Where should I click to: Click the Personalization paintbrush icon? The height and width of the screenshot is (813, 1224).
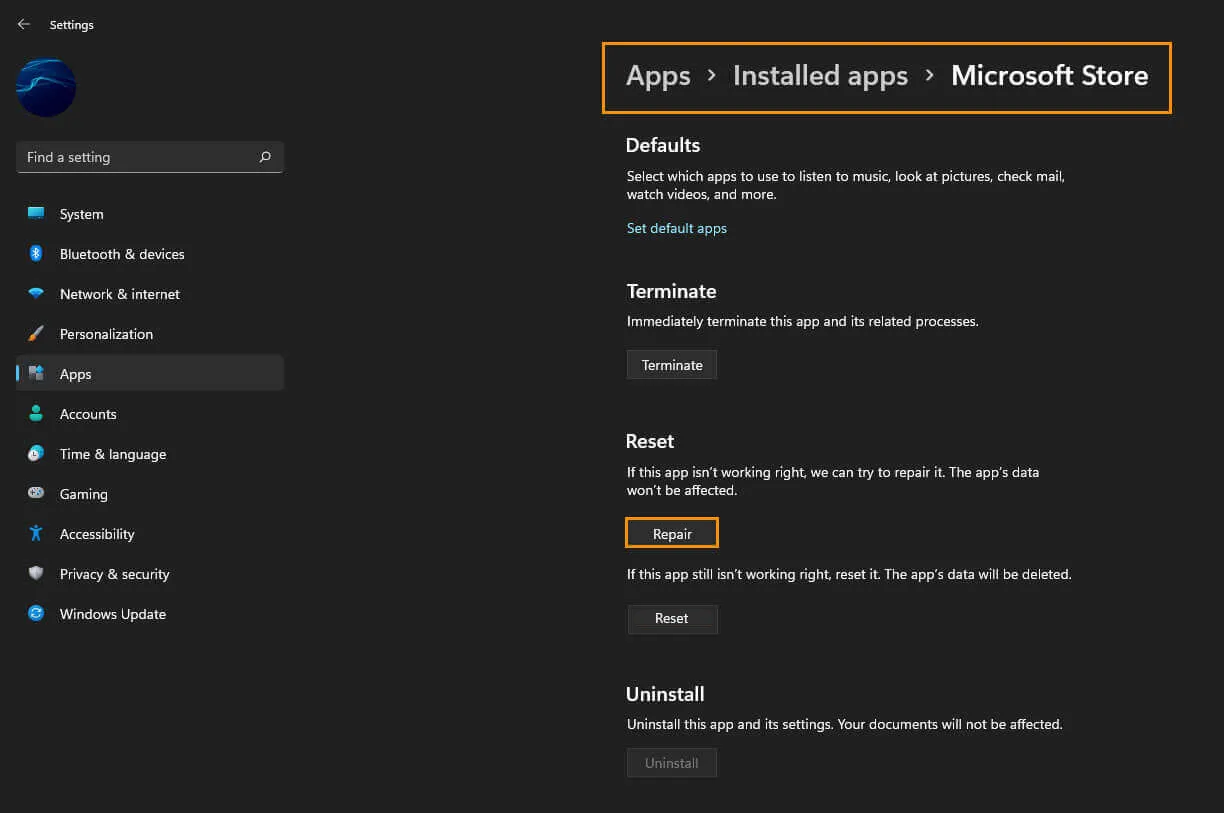[x=36, y=334]
